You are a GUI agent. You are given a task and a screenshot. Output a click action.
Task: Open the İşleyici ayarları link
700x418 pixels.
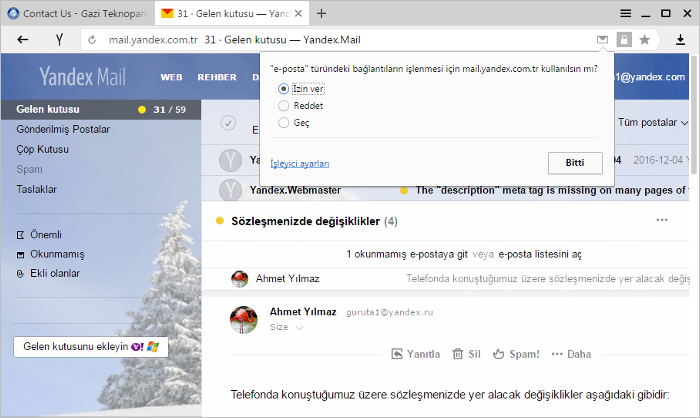click(300, 164)
